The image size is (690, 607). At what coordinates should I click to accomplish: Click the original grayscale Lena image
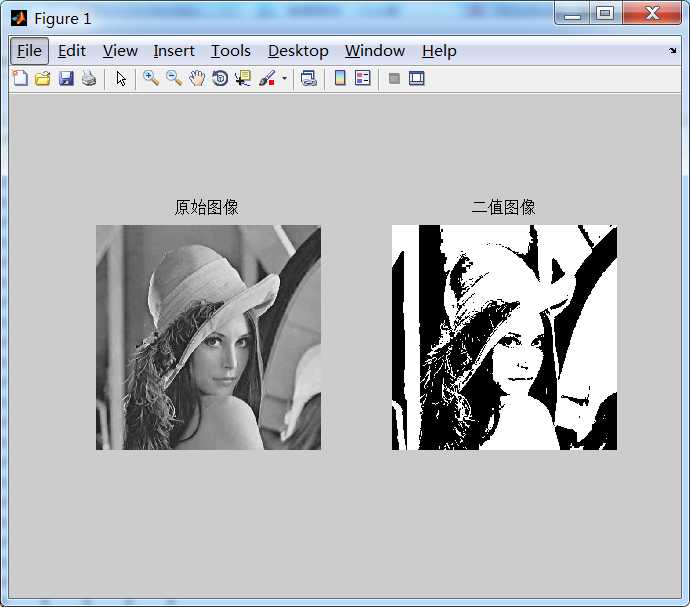click(208, 338)
